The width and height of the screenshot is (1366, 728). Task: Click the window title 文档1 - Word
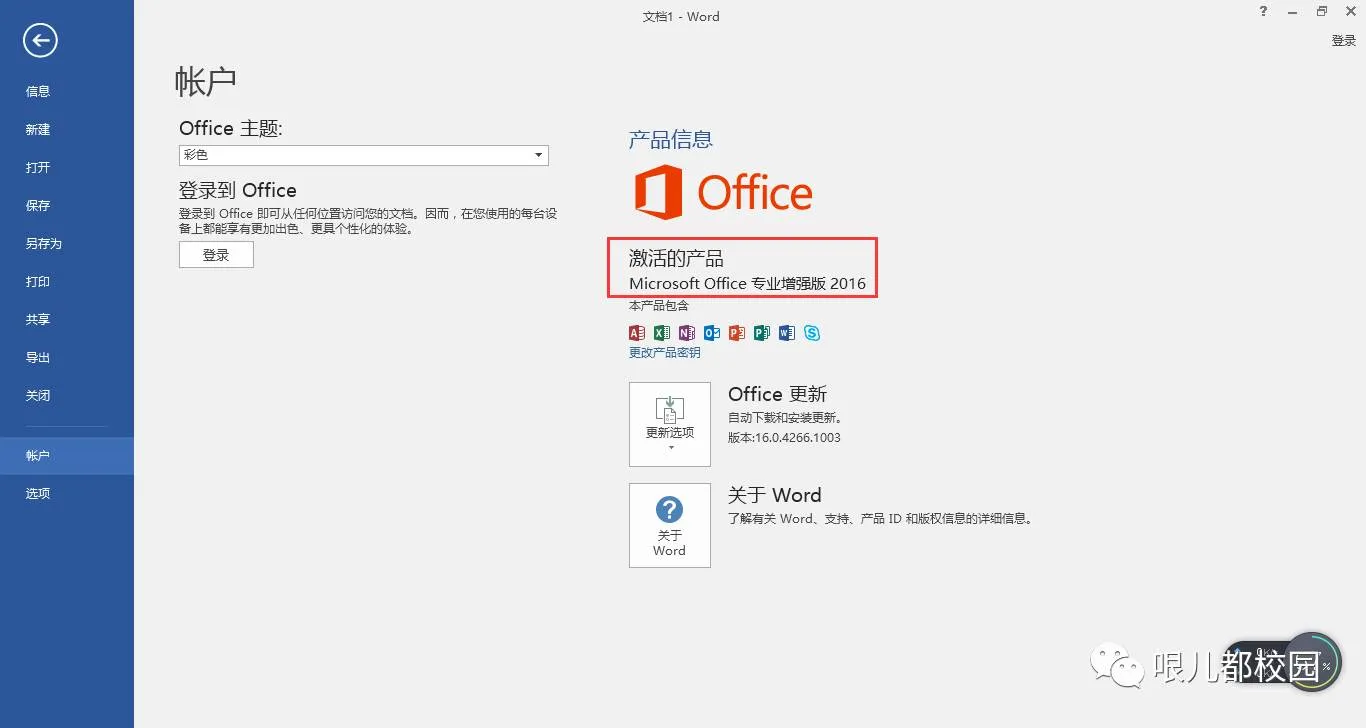click(681, 16)
